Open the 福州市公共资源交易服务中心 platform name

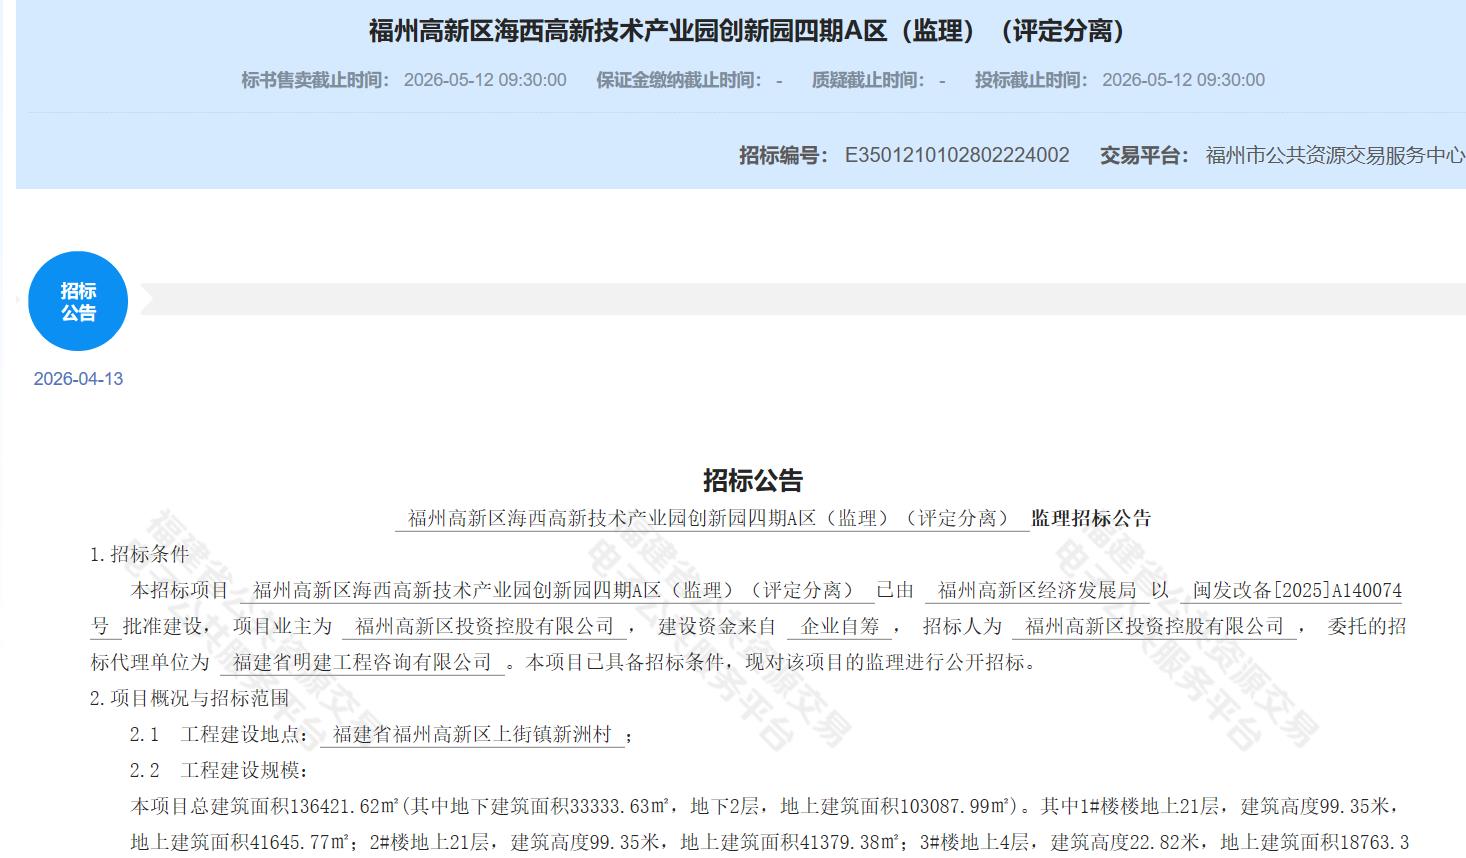1334,155
